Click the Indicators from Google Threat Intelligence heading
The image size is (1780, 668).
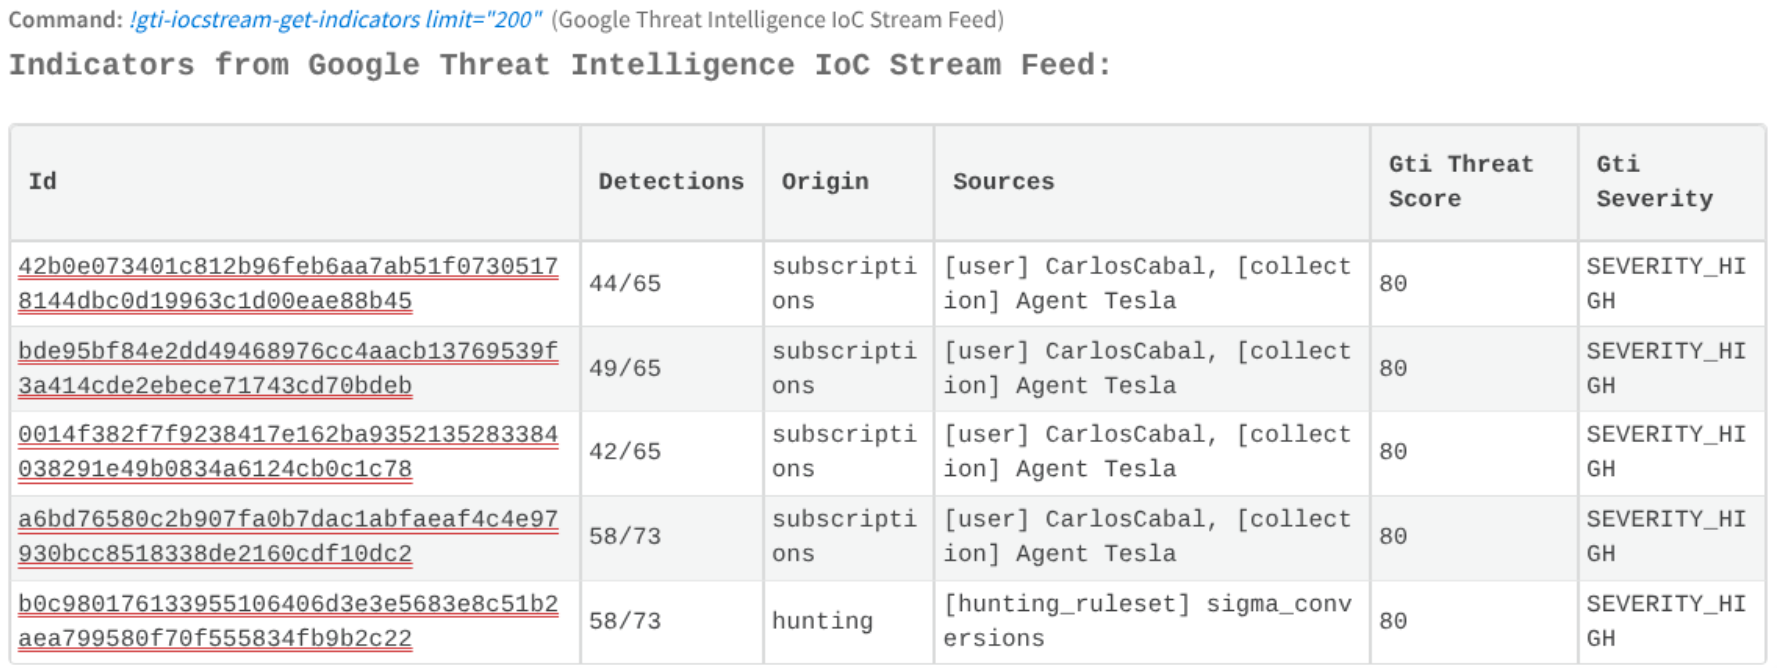(560, 65)
